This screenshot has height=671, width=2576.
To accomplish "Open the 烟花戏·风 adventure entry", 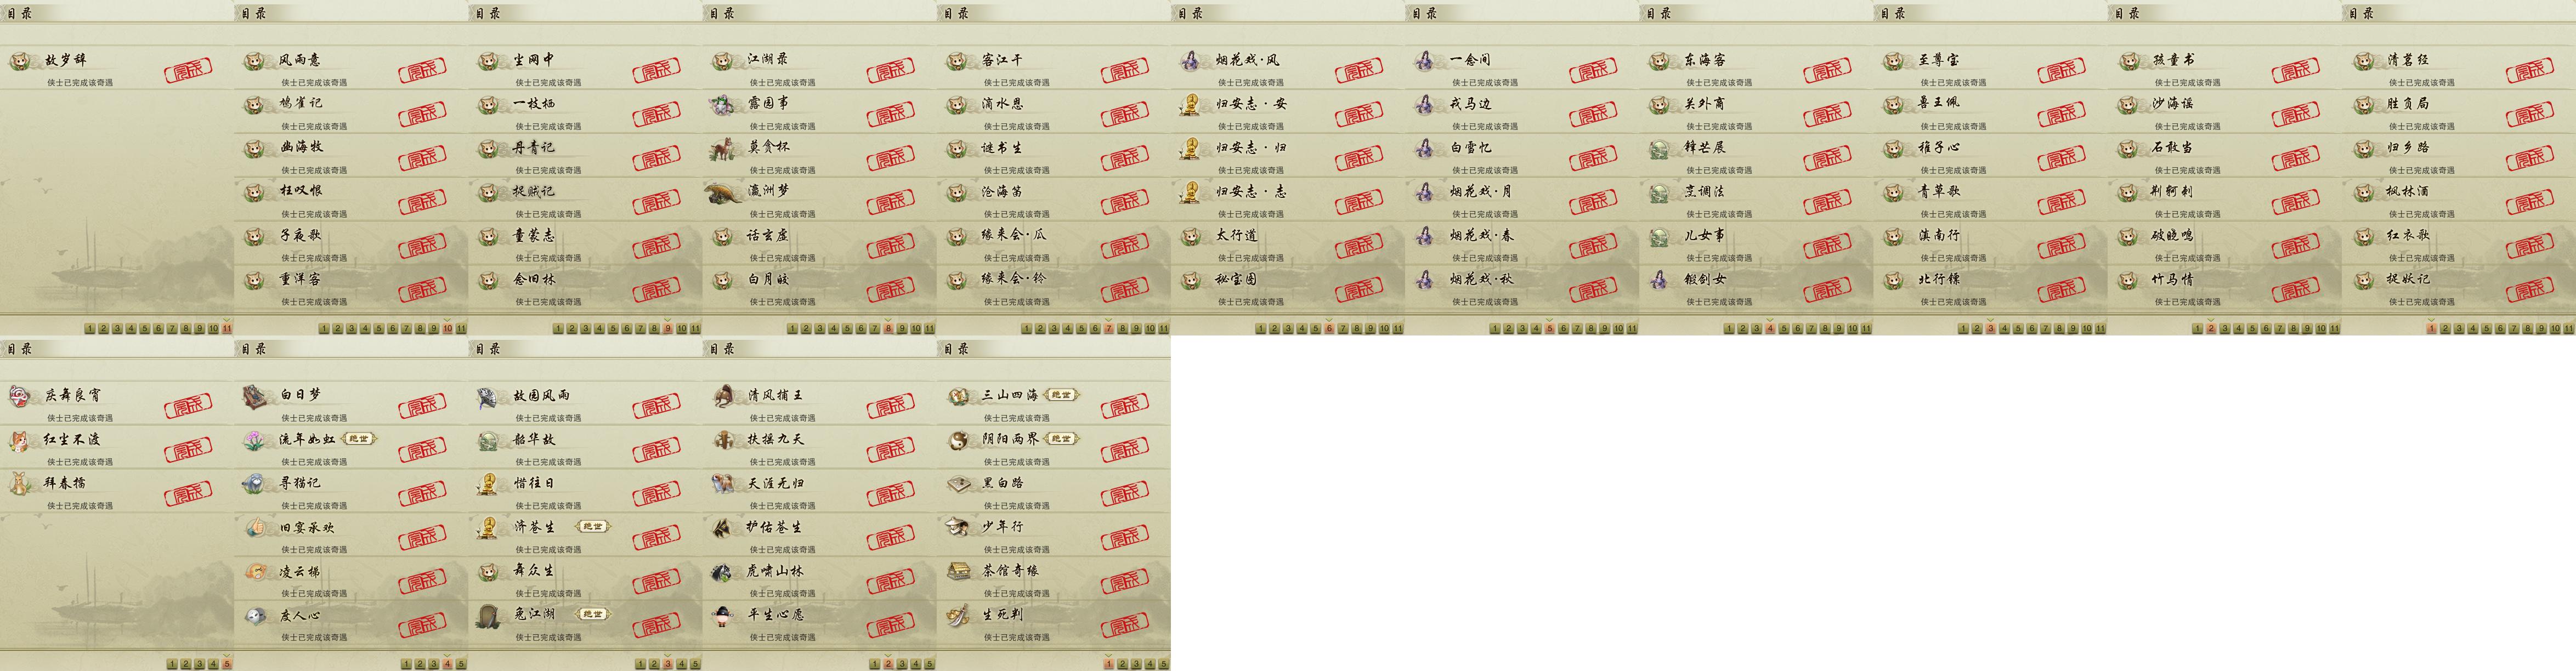I will (1288, 68).
